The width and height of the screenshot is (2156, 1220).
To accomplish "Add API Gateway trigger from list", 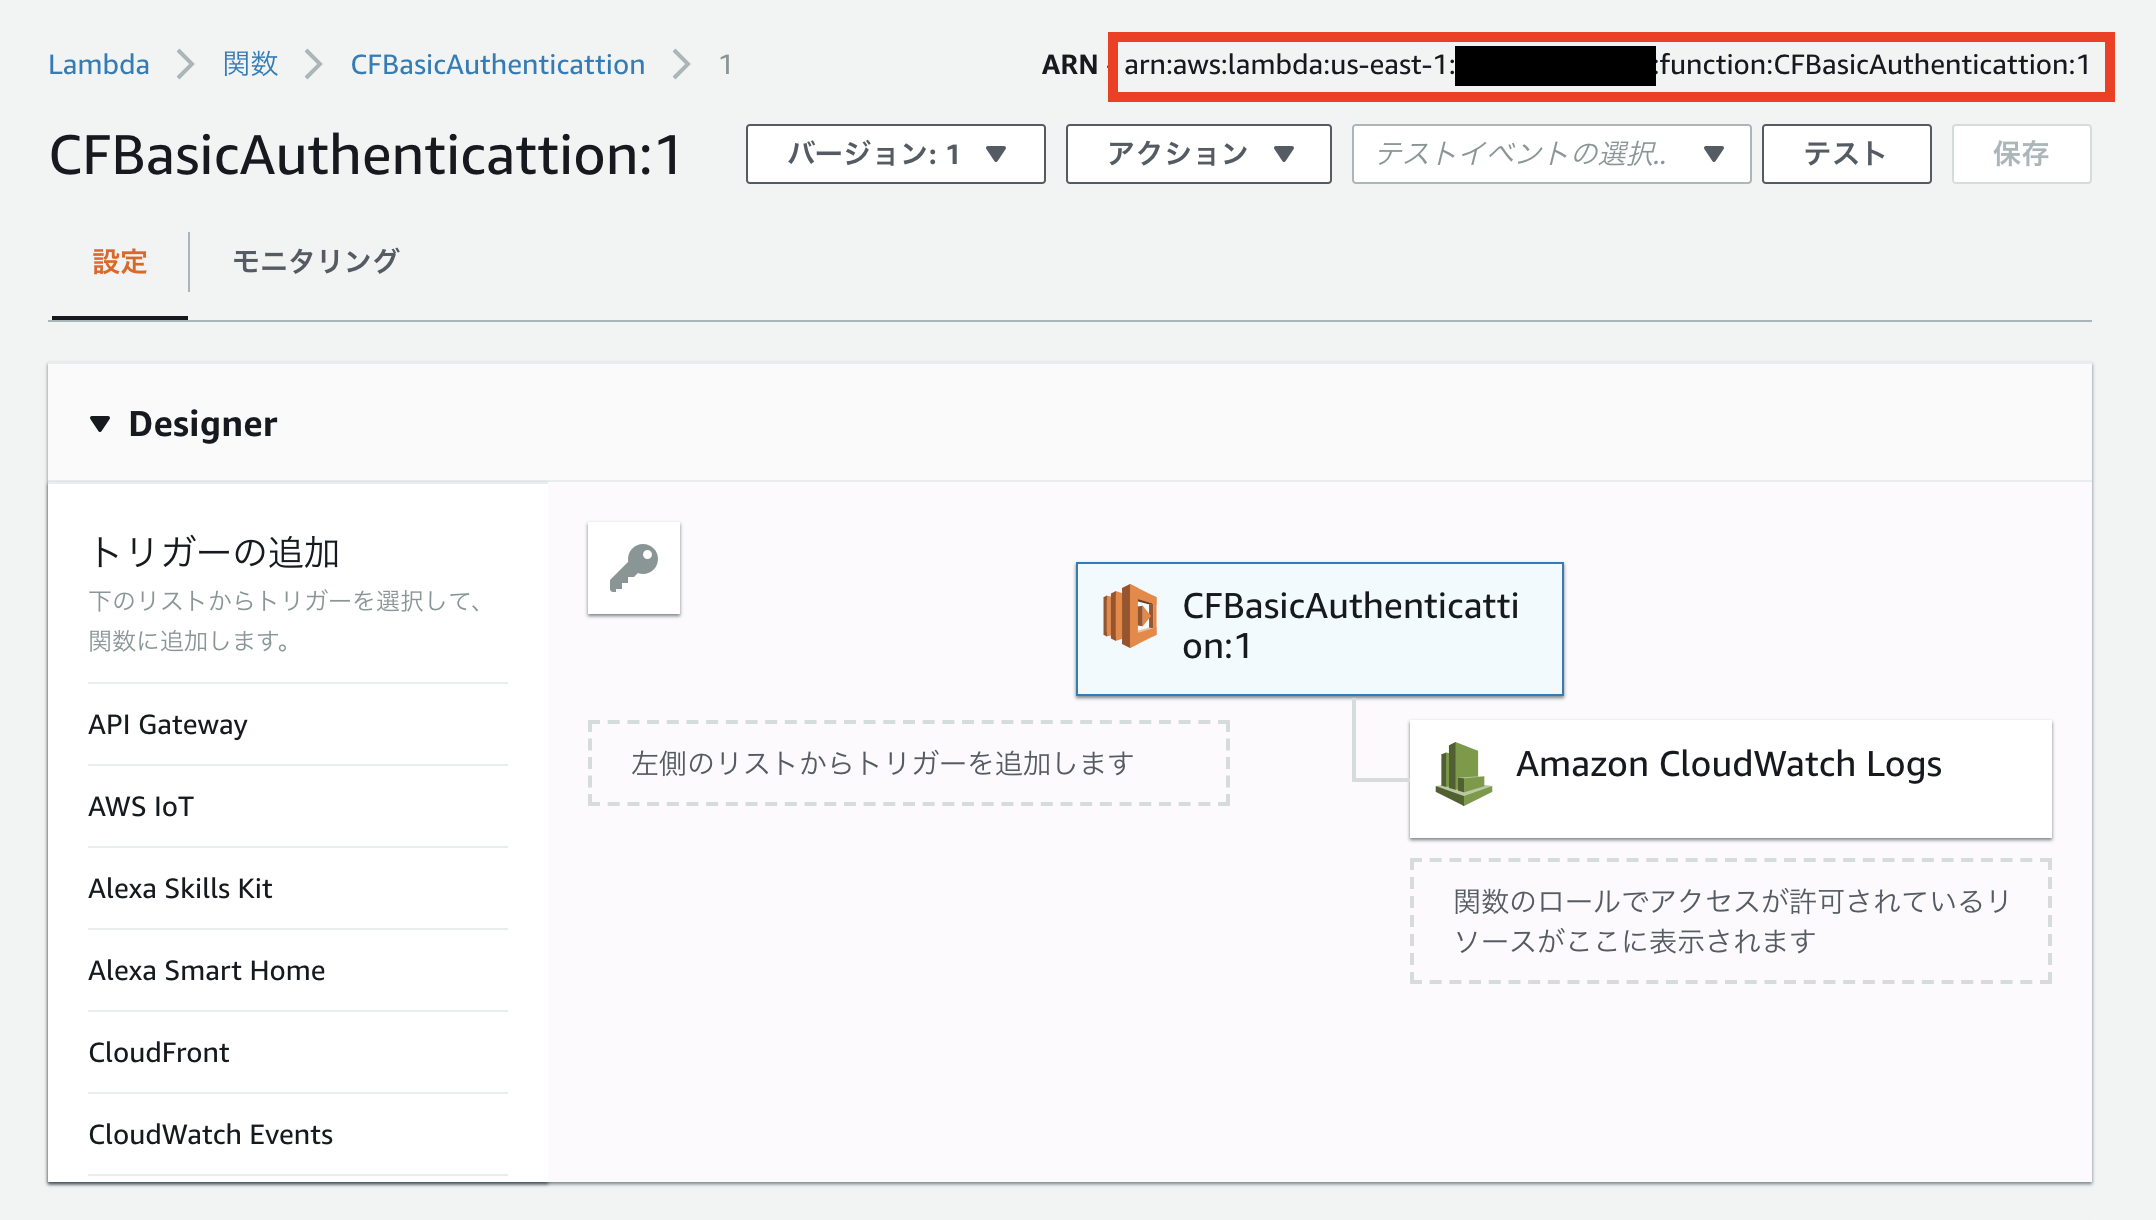I will (168, 724).
